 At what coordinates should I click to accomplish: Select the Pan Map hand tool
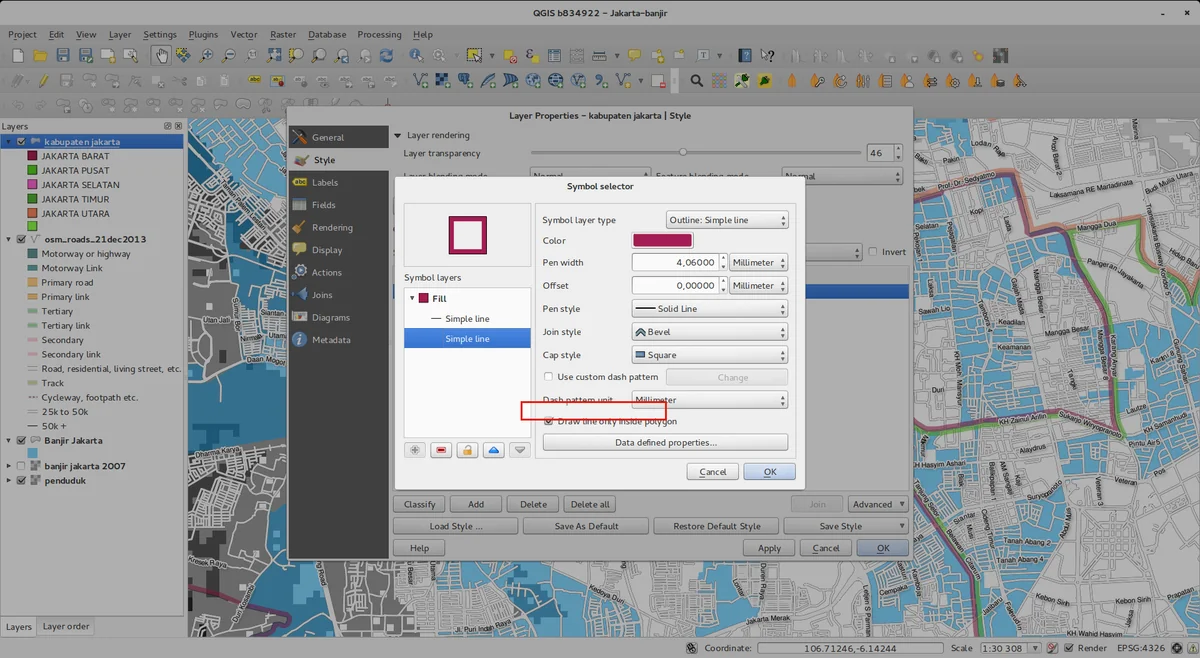[x=161, y=56]
